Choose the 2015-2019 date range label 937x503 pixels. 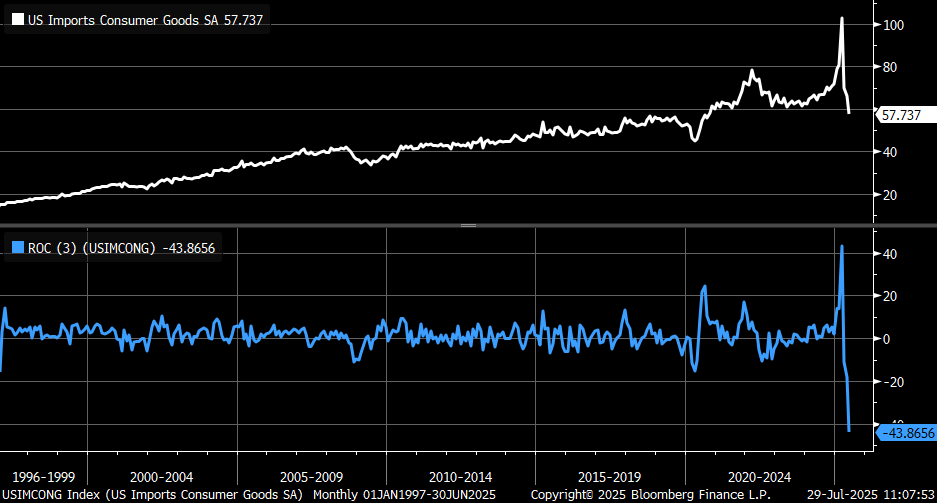point(609,477)
